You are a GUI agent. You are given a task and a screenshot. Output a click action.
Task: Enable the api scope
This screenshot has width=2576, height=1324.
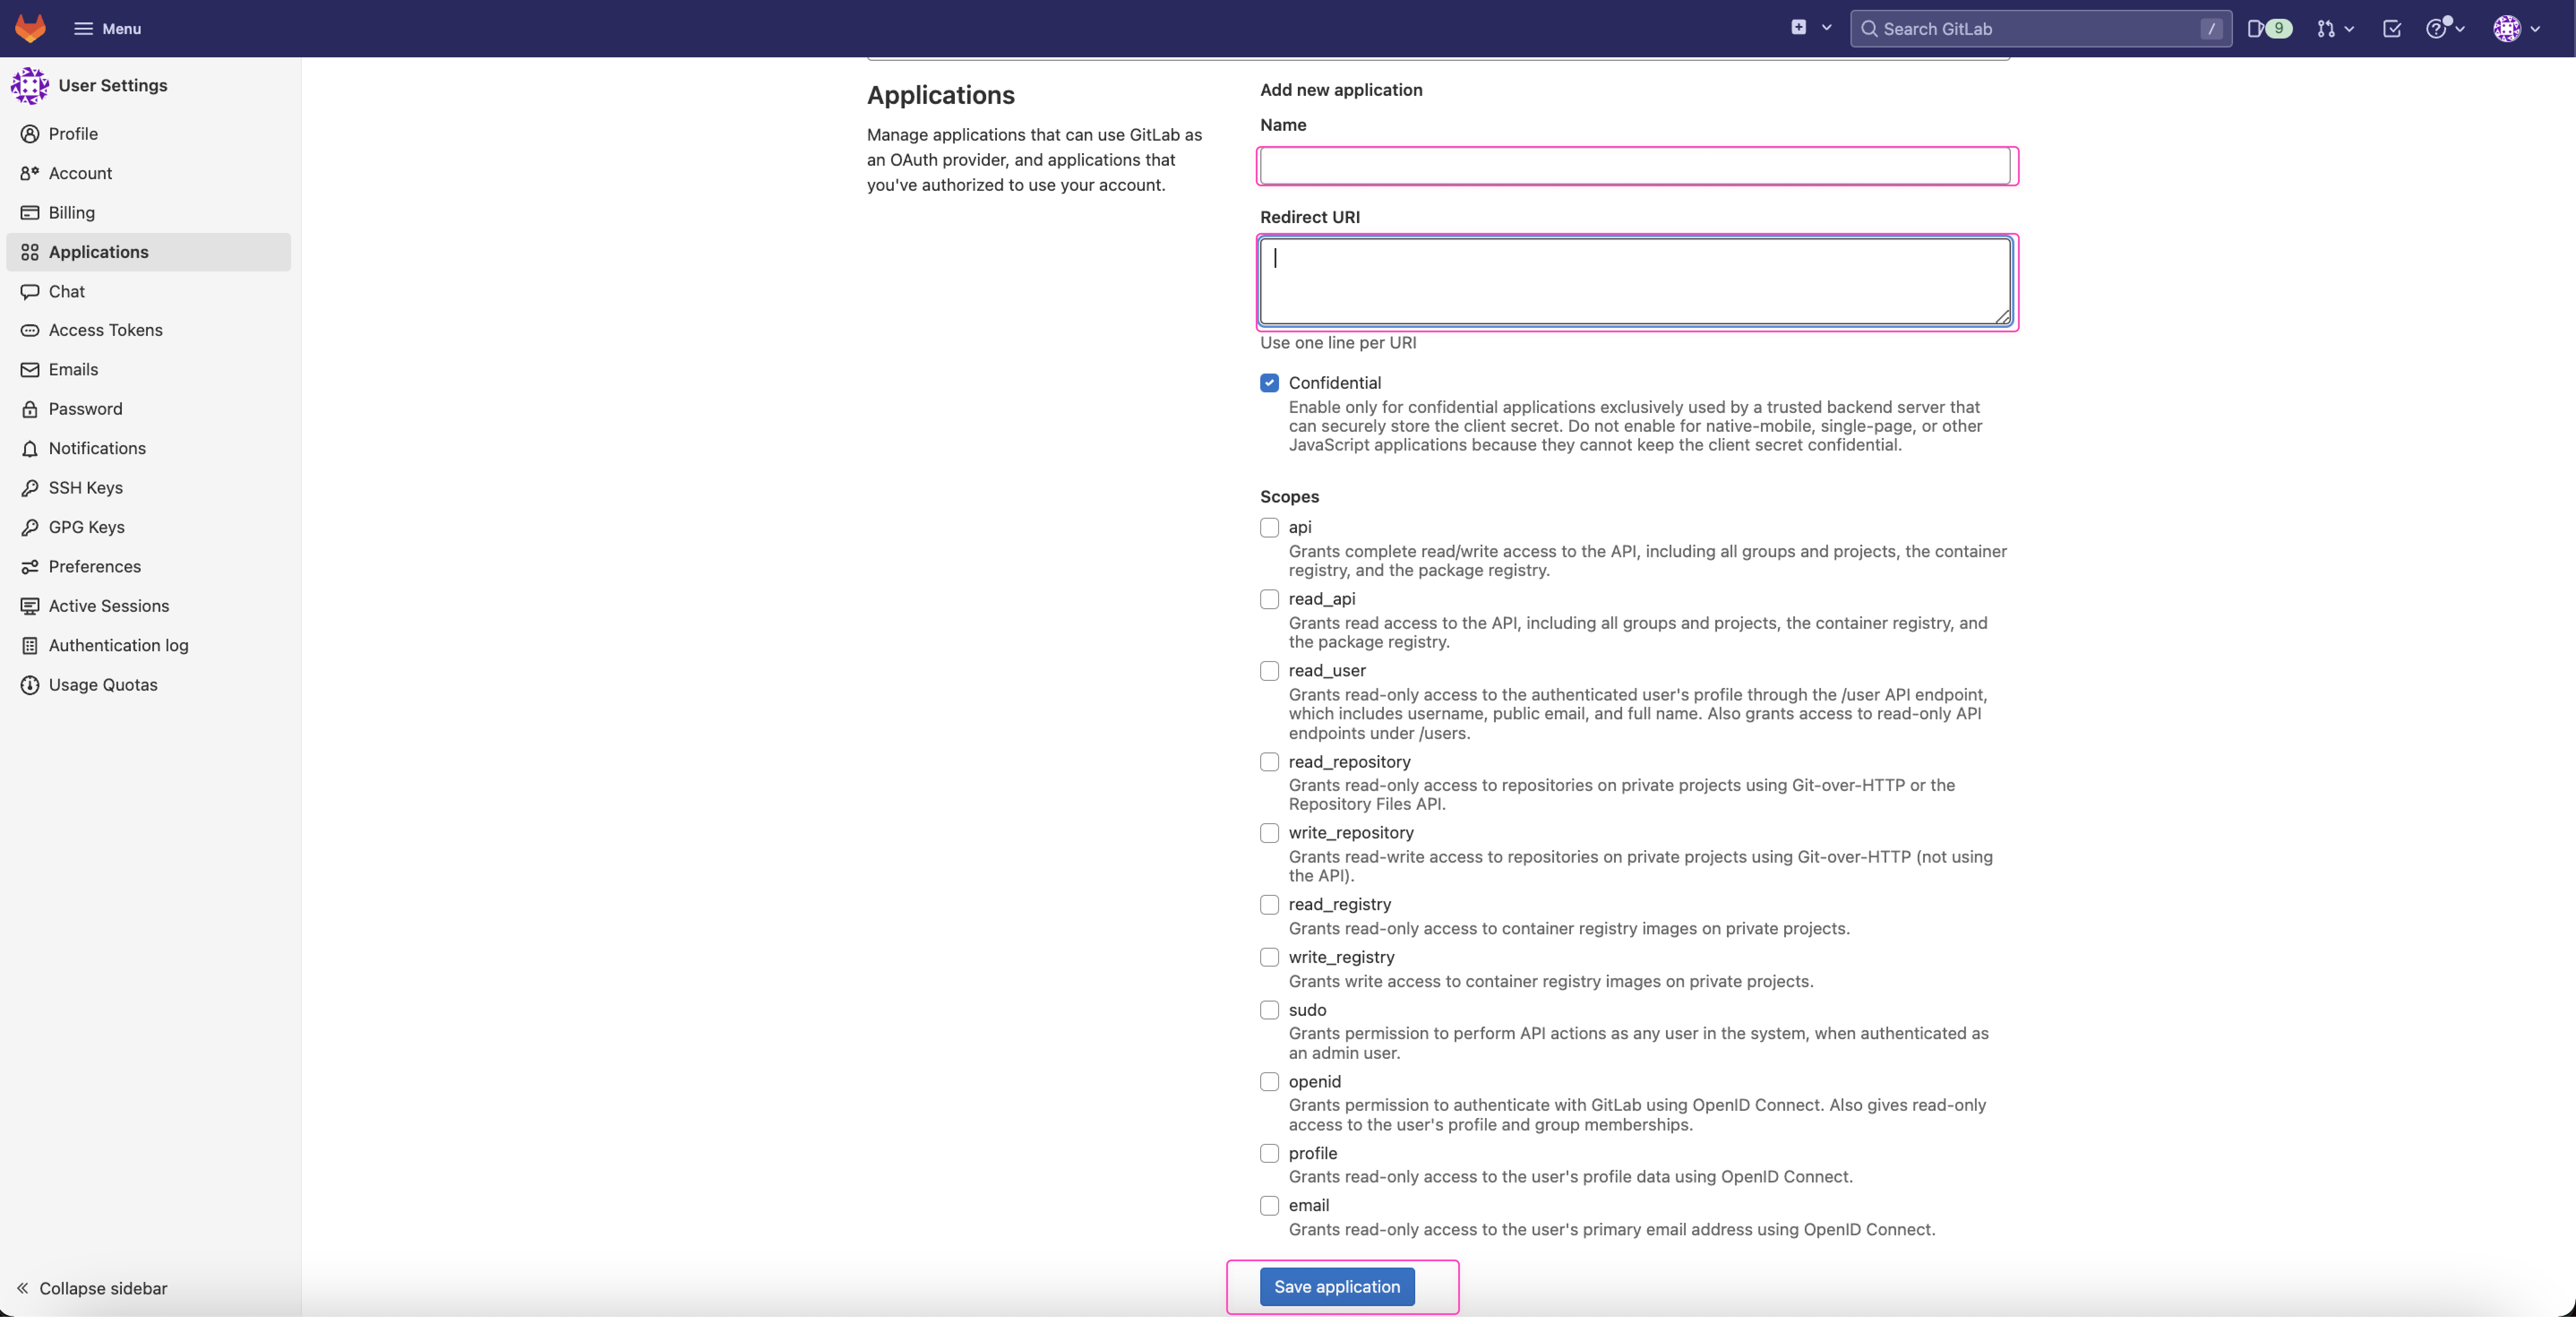coord(1269,527)
